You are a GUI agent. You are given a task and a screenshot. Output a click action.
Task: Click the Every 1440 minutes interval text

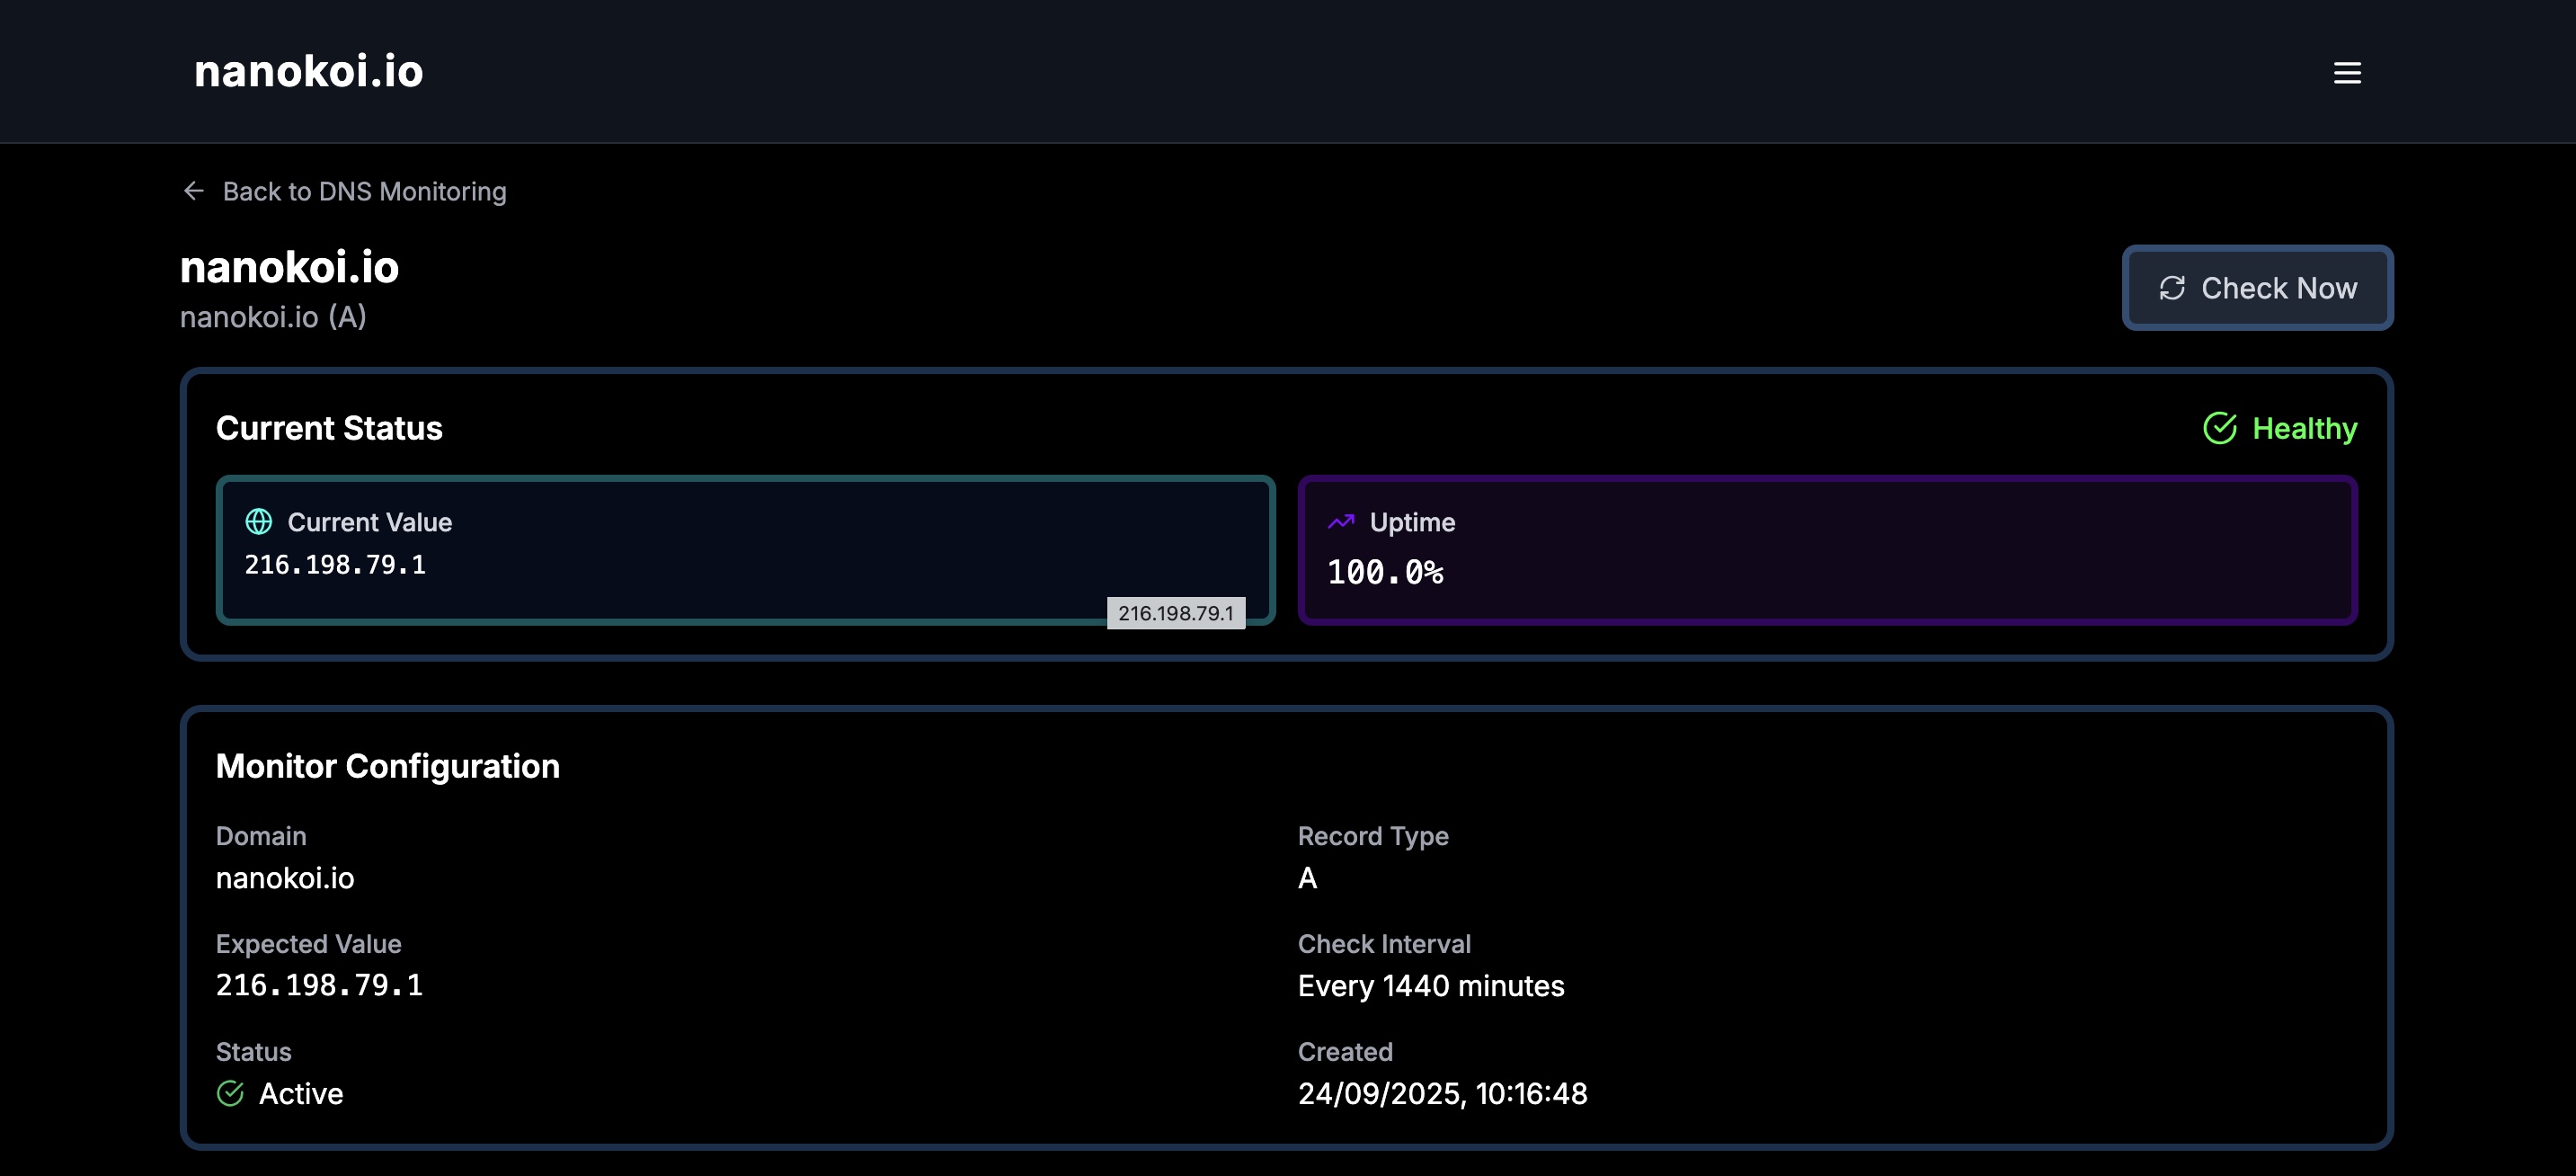tap(1430, 985)
